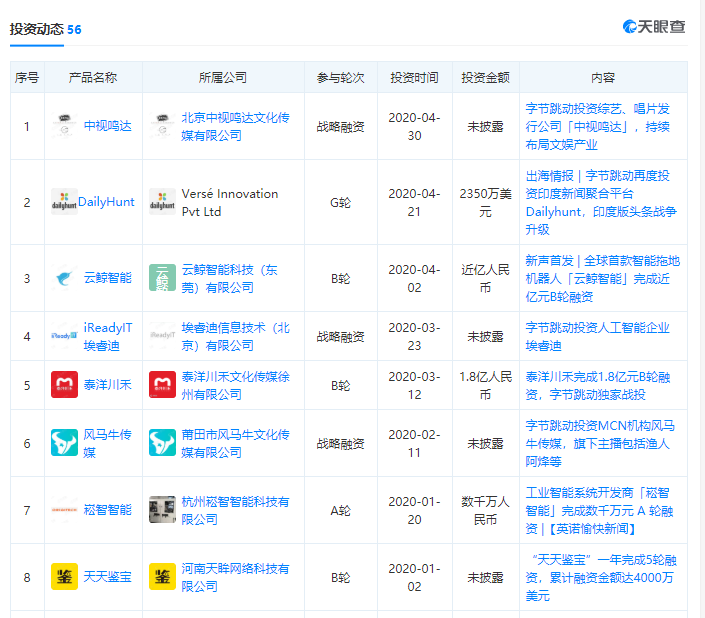Click the 中视鸣达 product logo icon
This screenshot has width=705, height=618.
[x=64, y=127]
